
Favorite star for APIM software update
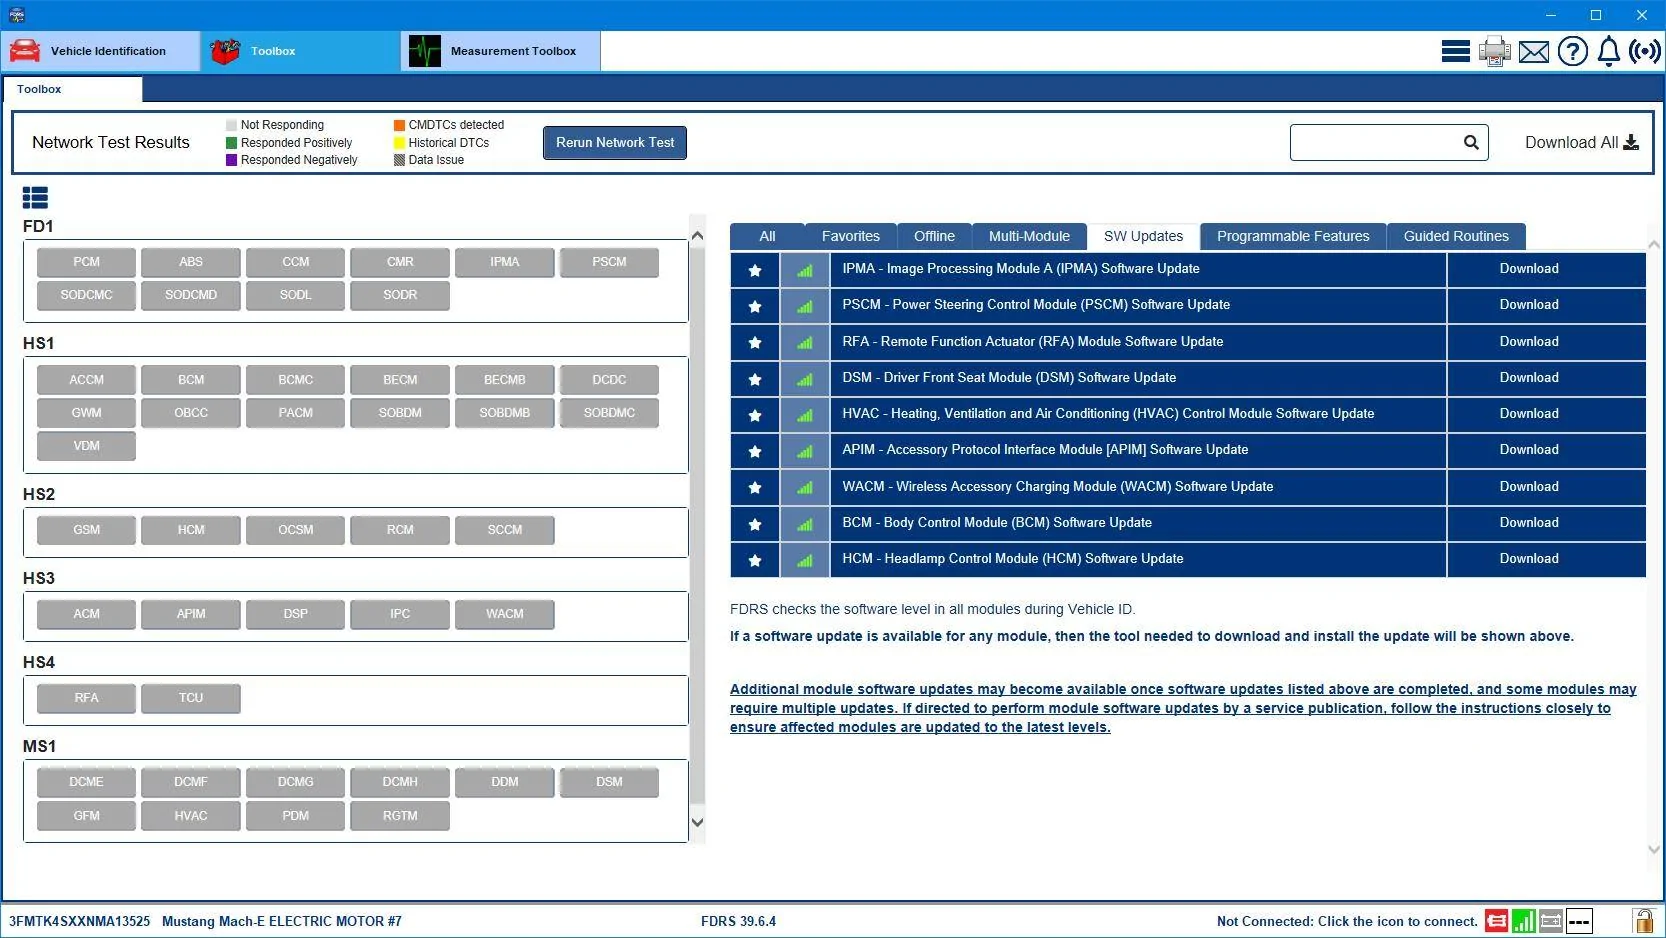coord(755,451)
